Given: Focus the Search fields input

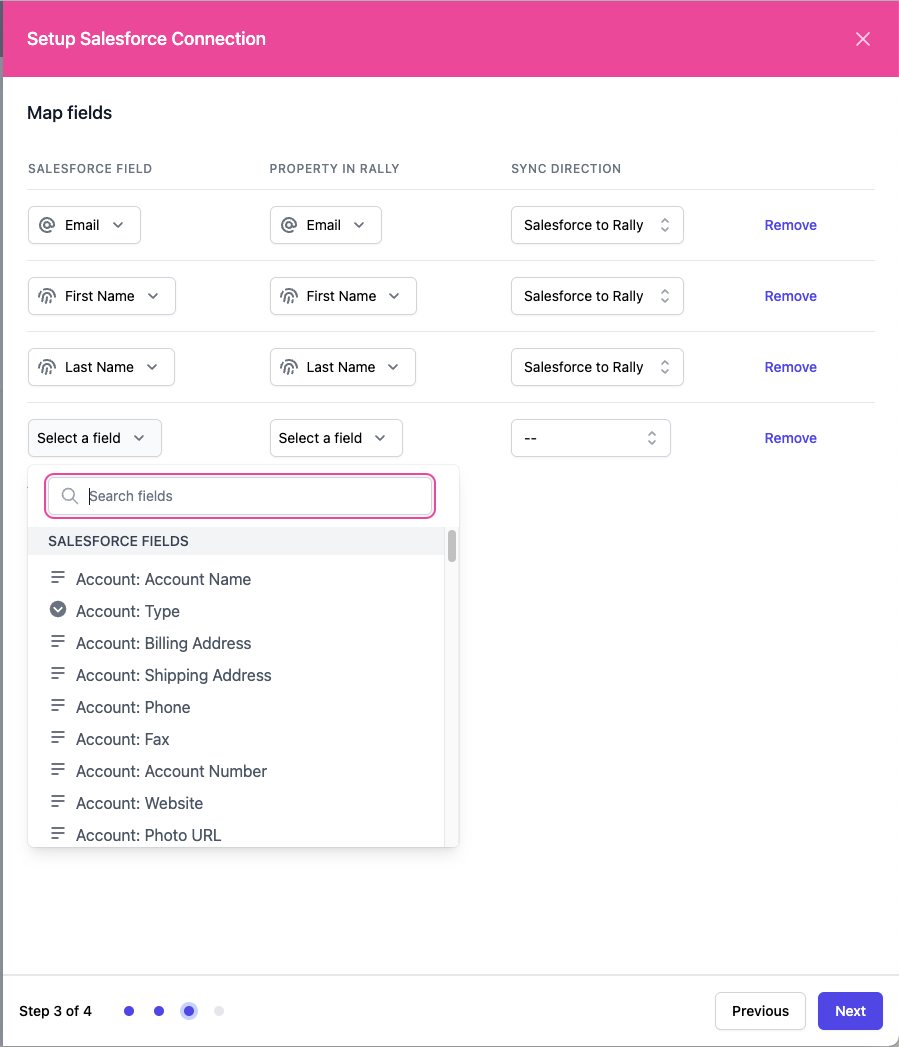Looking at the screenshot, I should point(240,495).
